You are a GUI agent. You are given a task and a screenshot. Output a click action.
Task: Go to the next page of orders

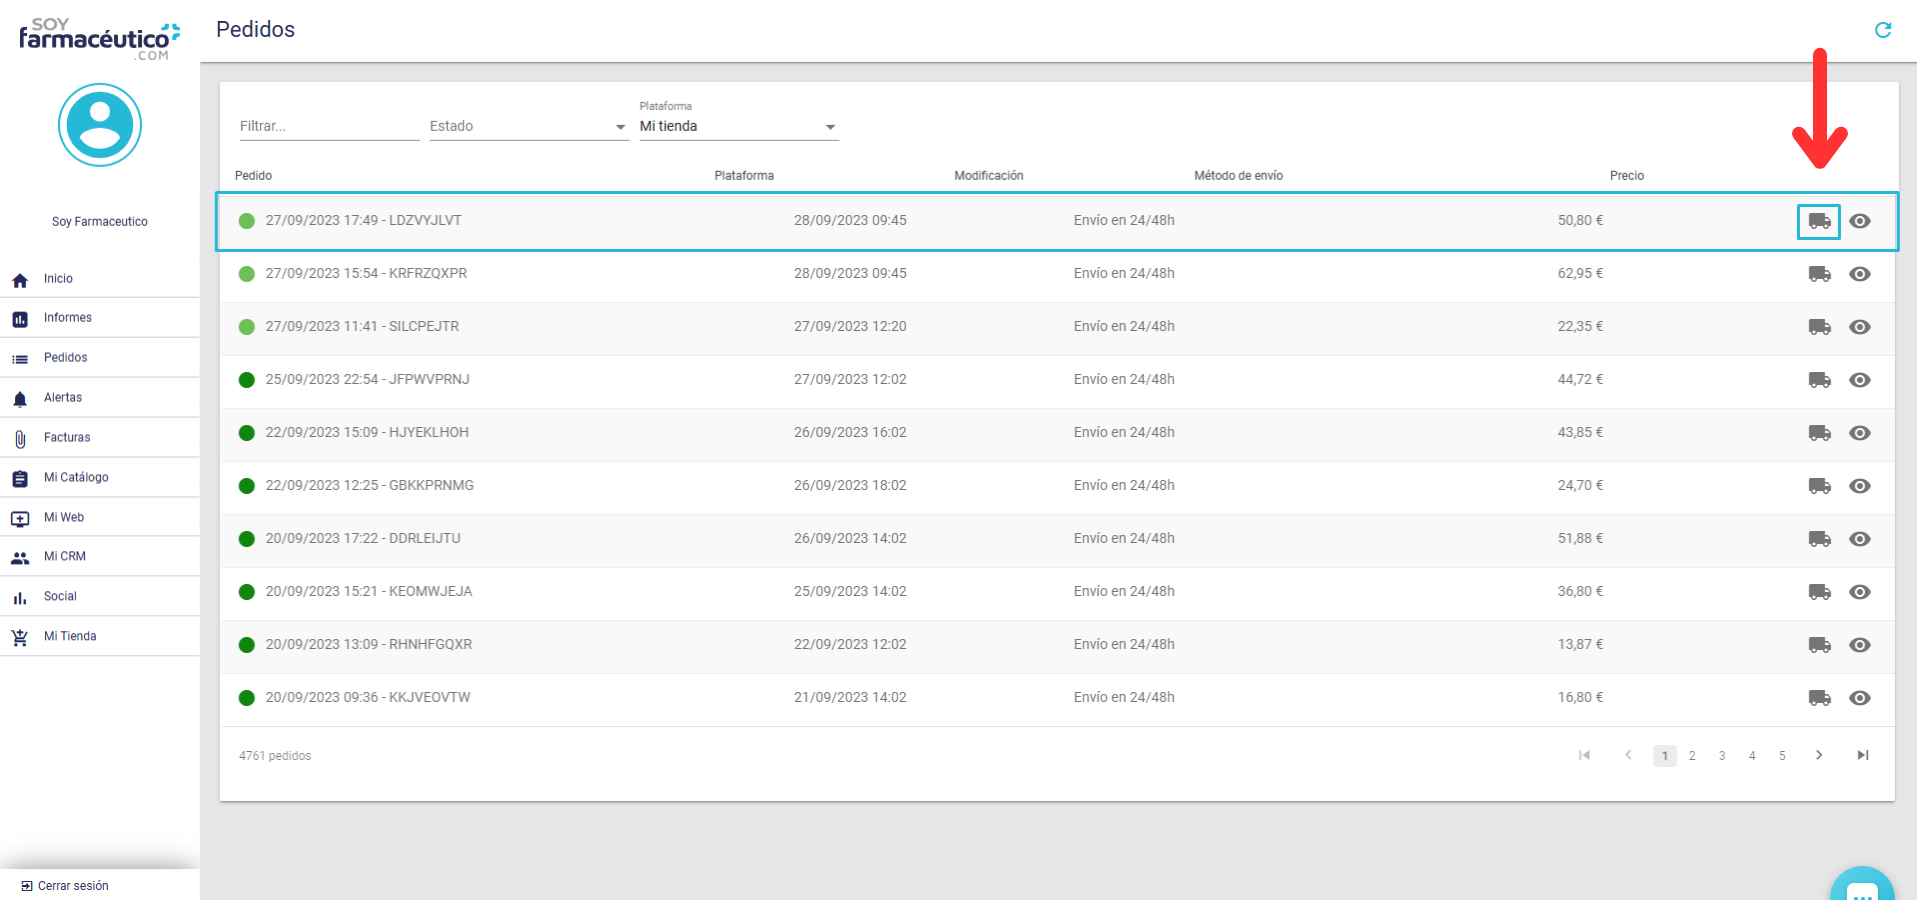1818,755
